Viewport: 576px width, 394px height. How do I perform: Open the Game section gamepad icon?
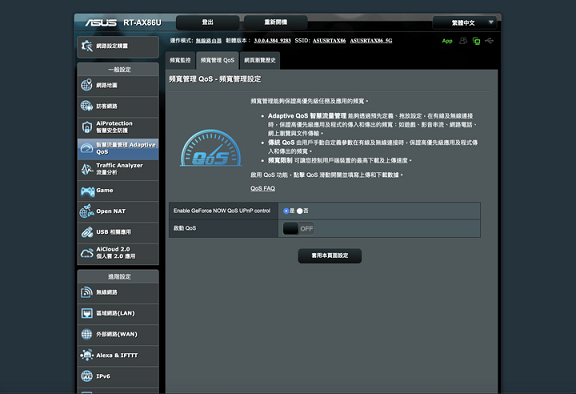[87, 191]
